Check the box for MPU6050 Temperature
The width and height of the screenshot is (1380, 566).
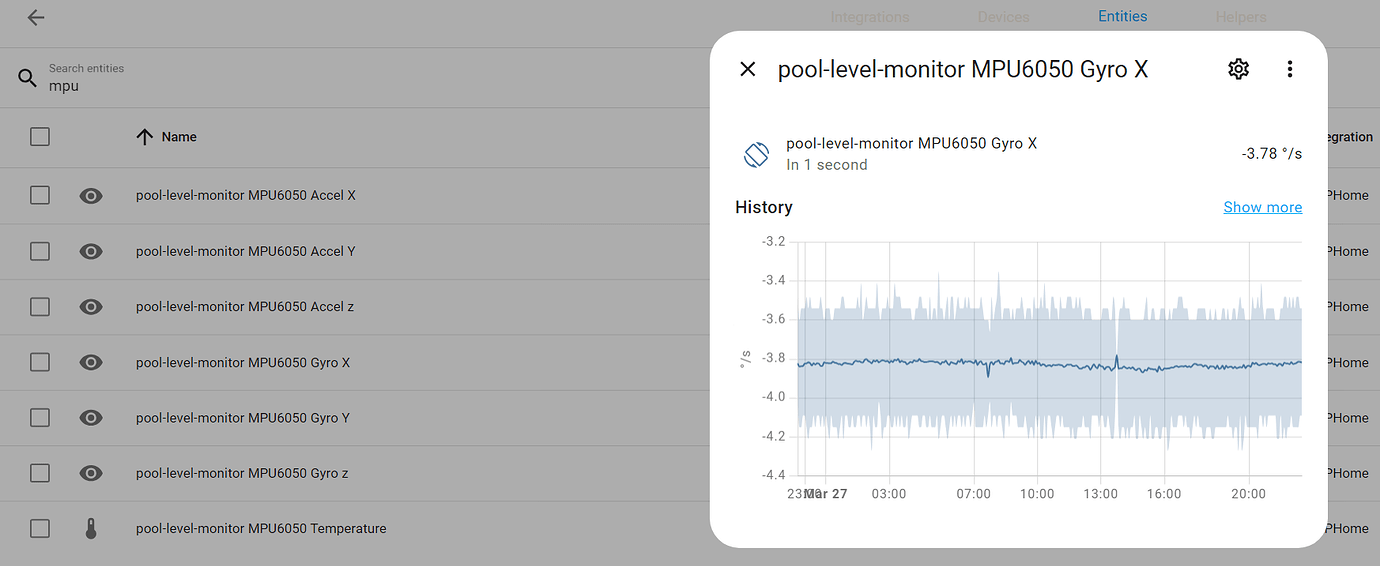click(40, 529)
